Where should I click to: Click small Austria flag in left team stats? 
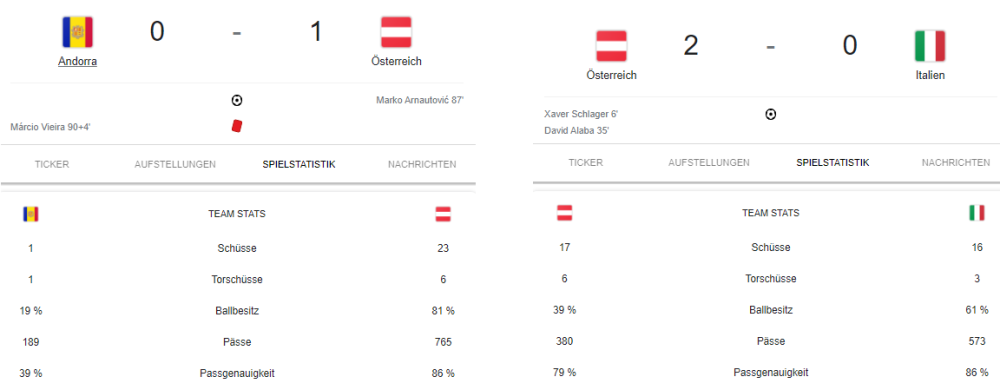[443, 214]
